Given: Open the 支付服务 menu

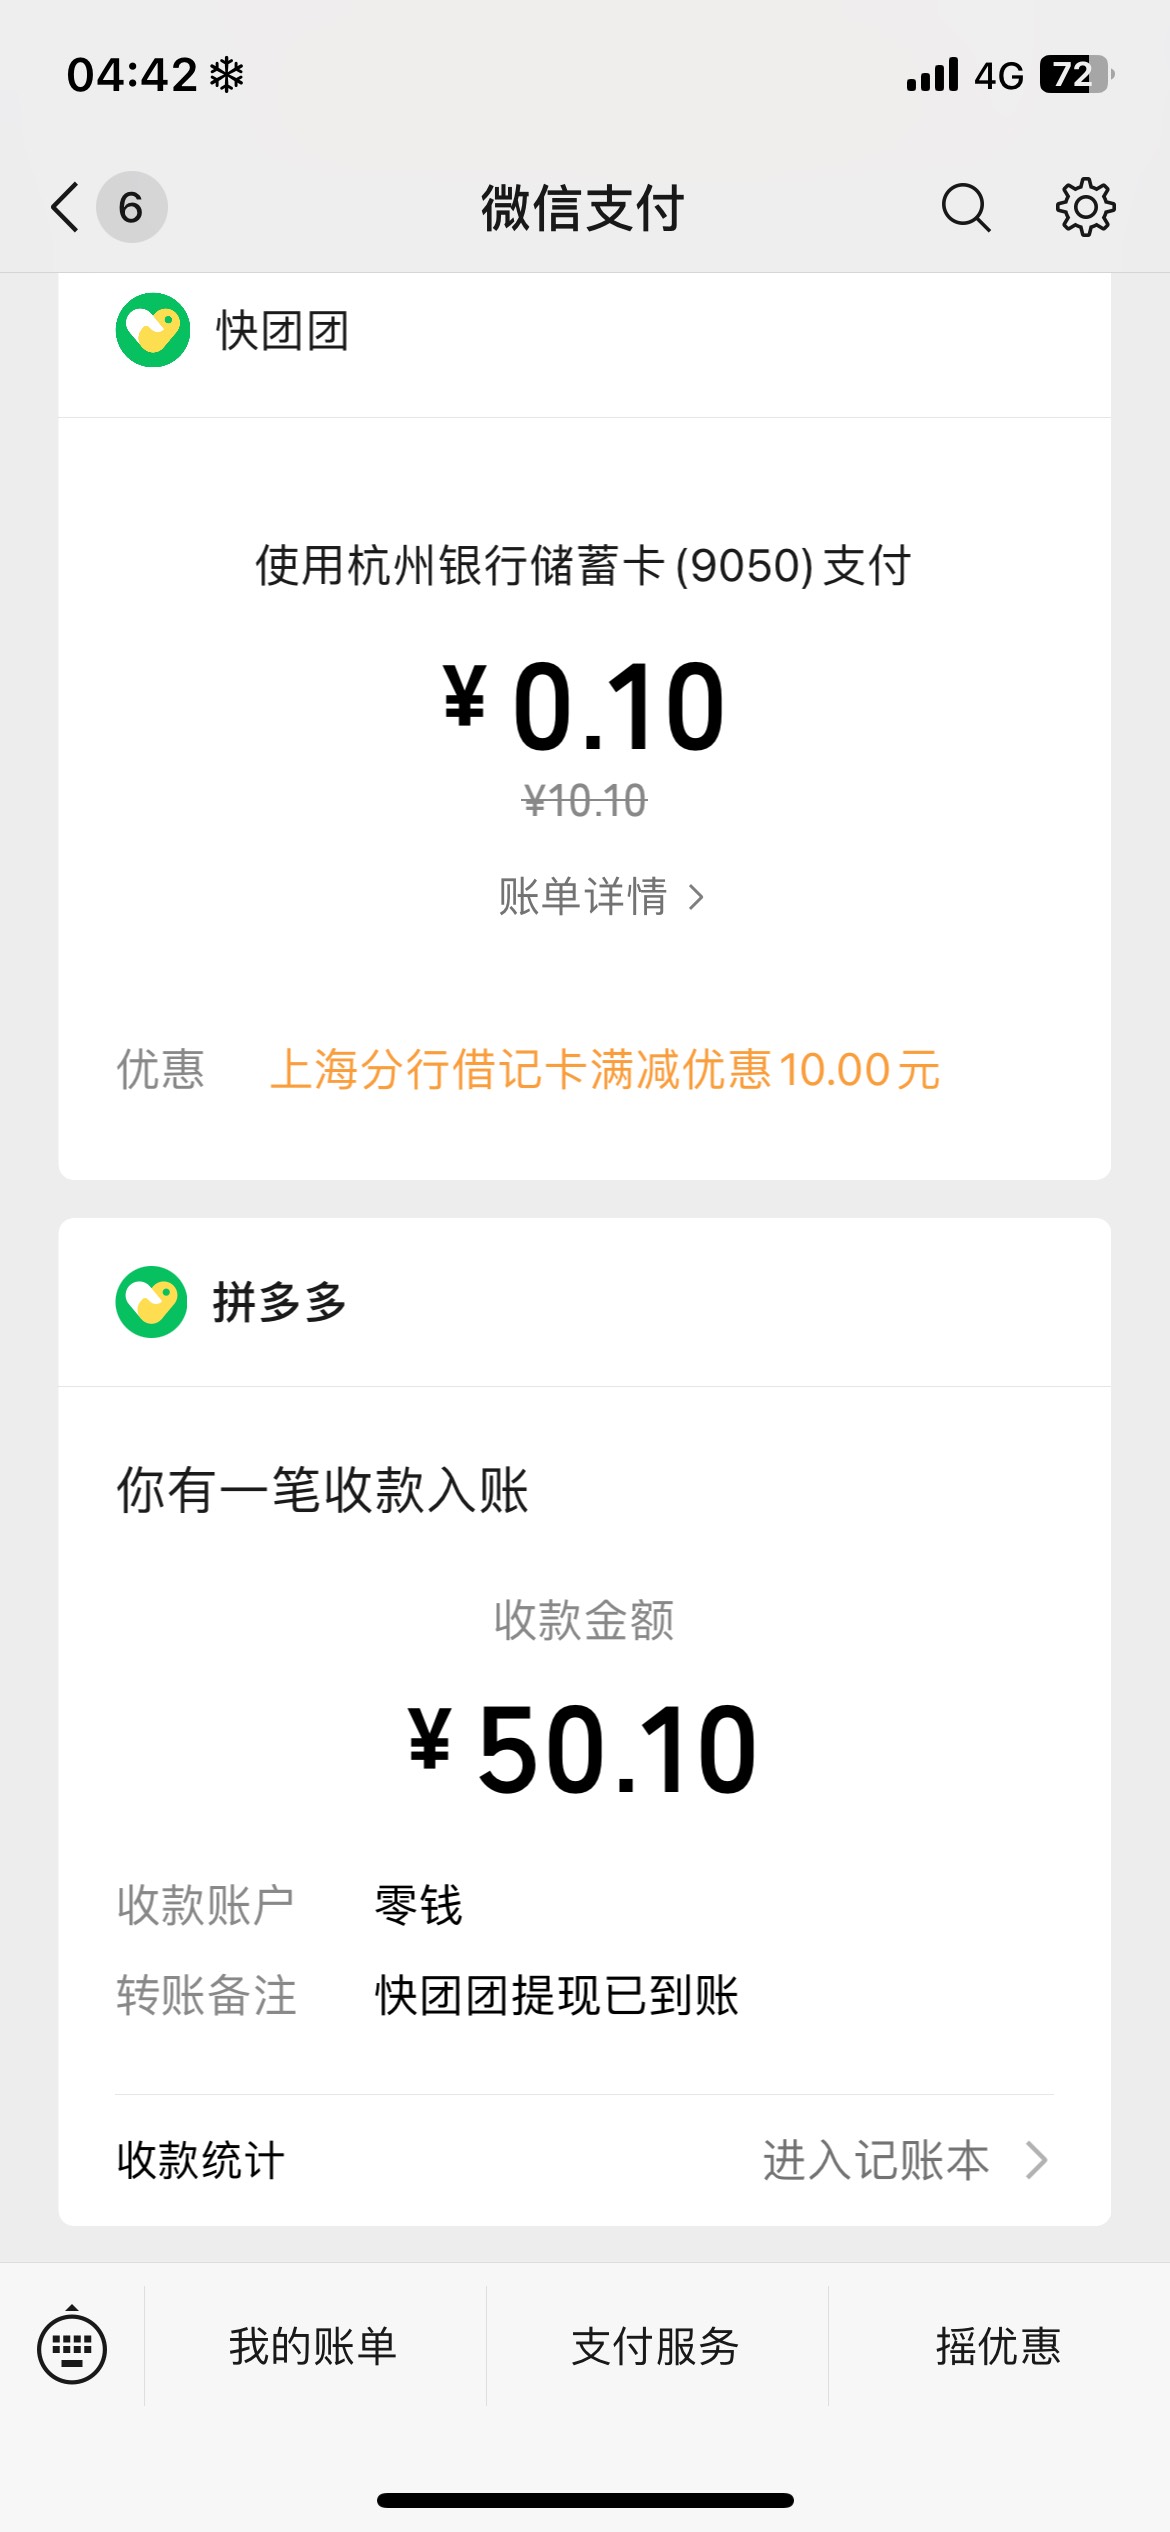Looking at the screenshot, I should (656, 2346).
